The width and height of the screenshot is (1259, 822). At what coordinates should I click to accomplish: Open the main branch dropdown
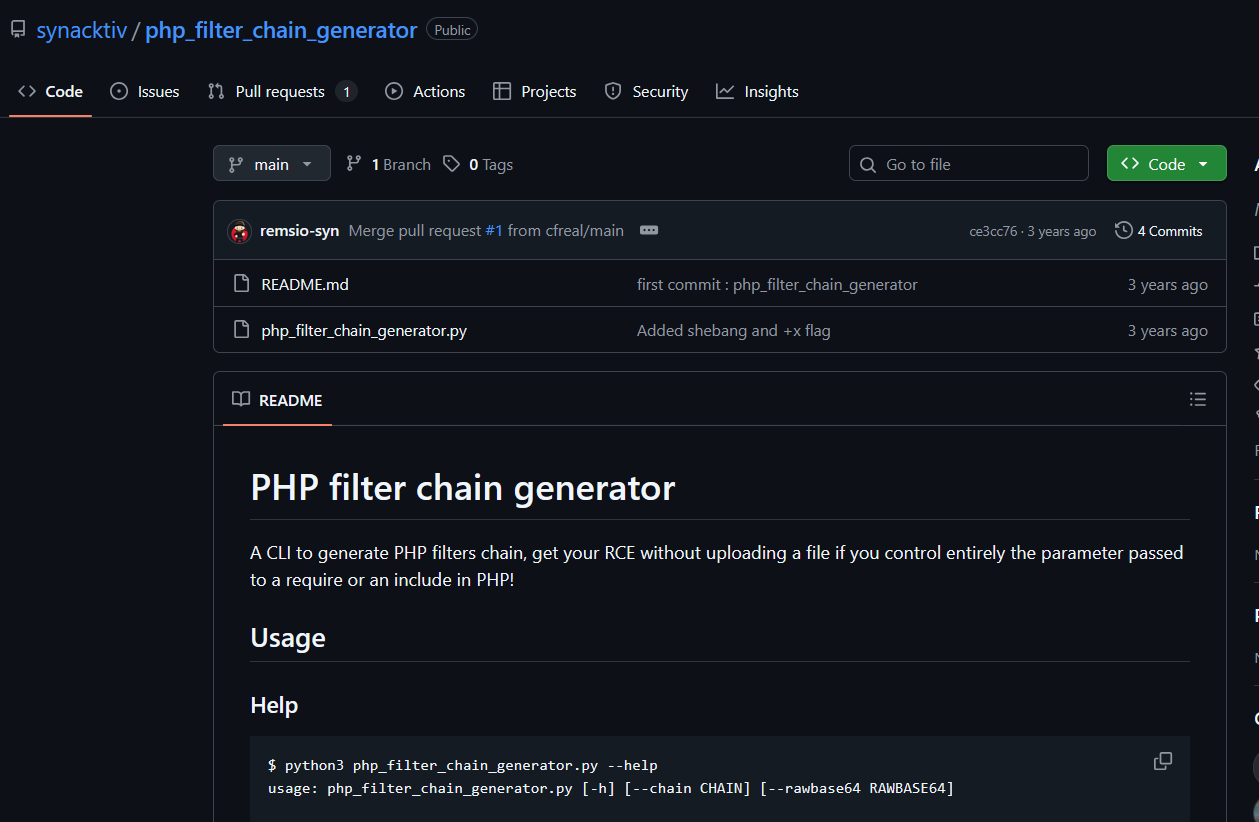click(271, 164)
